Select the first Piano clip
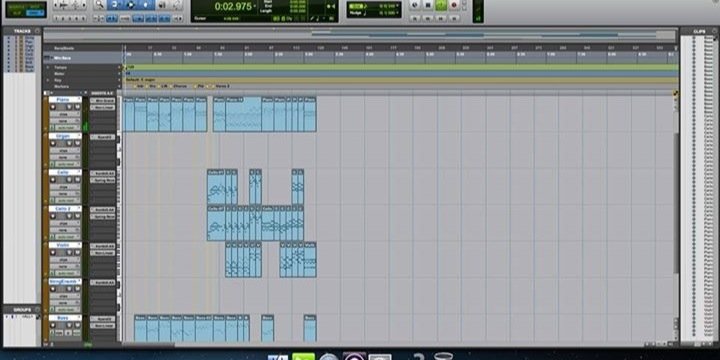This screenshot has height=360, width=720. click(x=129, y=114)
